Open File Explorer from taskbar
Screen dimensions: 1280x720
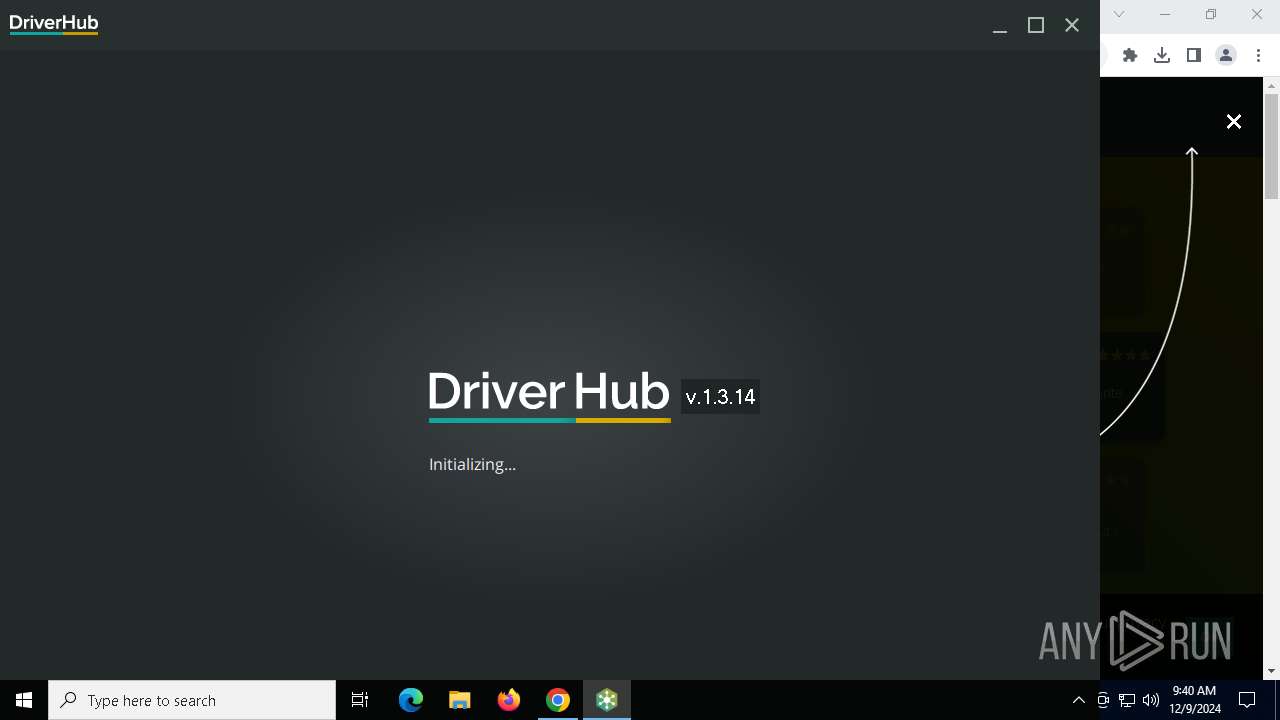(x=460, y=700)
